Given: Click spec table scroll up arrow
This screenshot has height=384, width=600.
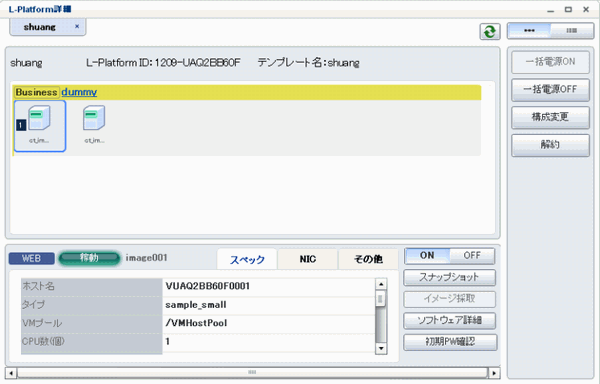Looking at the screenshot, I should coord(381,284).
